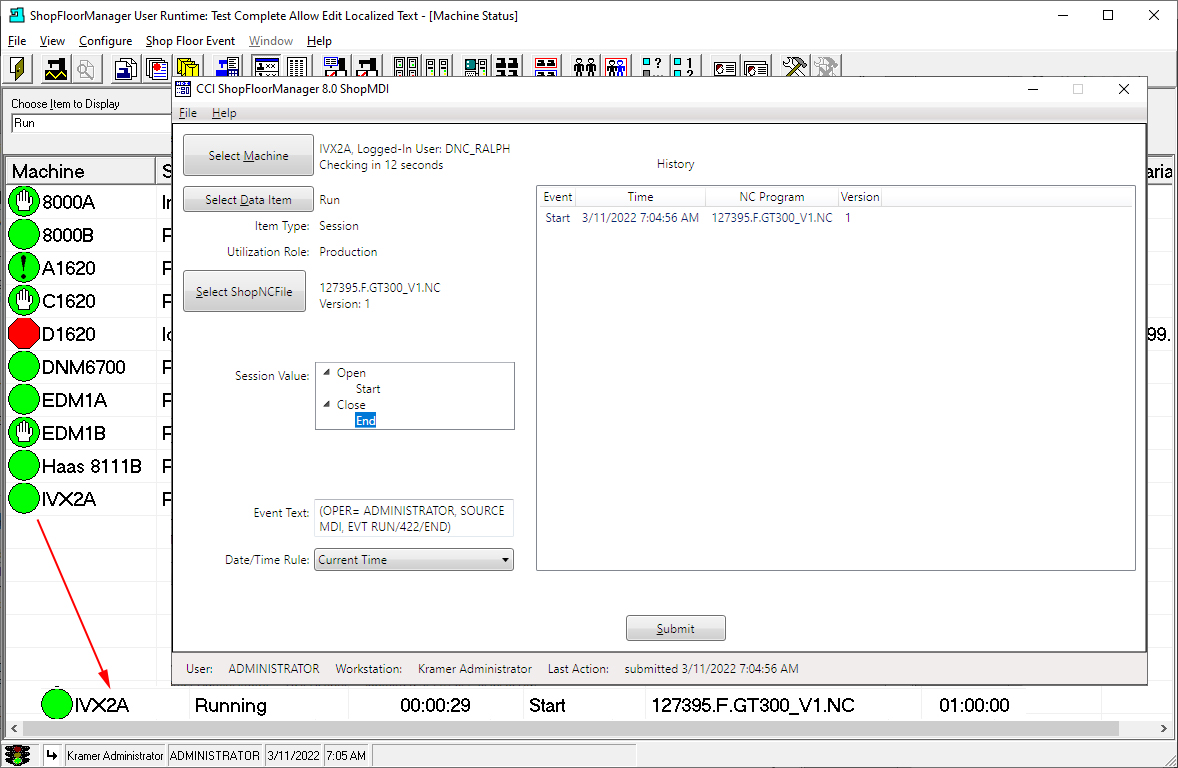Viewport: 1178px width, 768px height.
Task: Click the teal machine panel icon
Action: pyautogui.click(x=476, y=67)
